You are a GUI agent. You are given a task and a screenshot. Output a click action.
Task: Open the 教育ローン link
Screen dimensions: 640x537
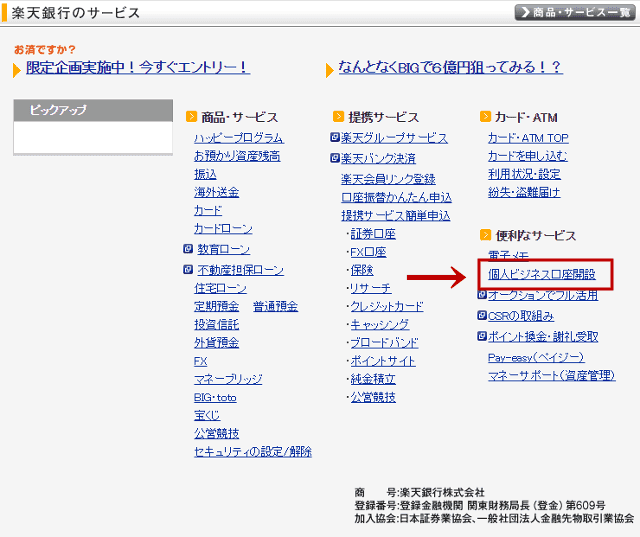224,249
